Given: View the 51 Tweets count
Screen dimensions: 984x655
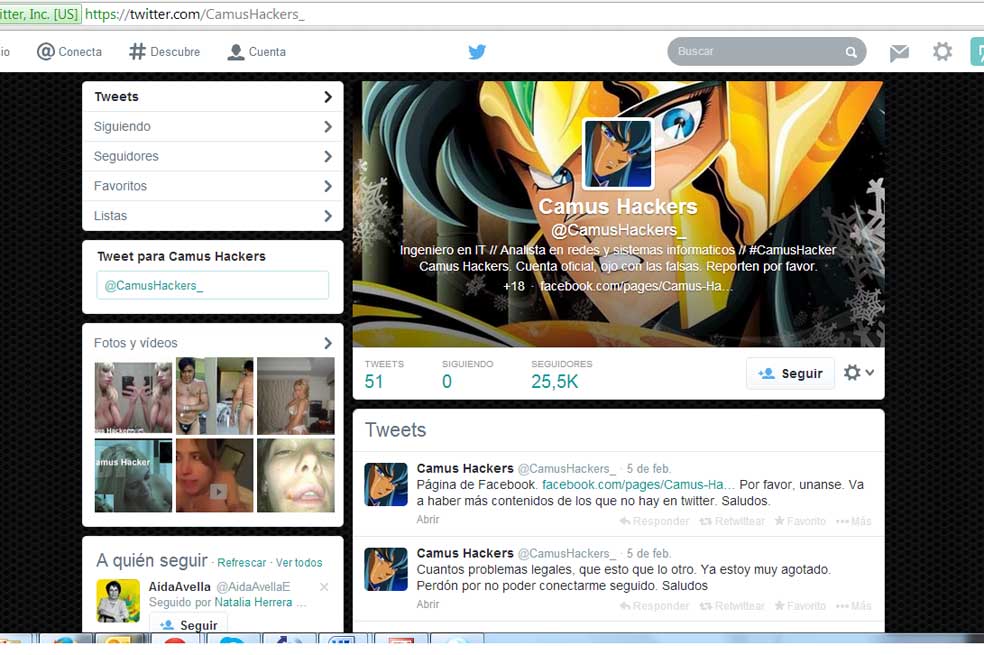Looking at the screenshot, I should point(383,375).
